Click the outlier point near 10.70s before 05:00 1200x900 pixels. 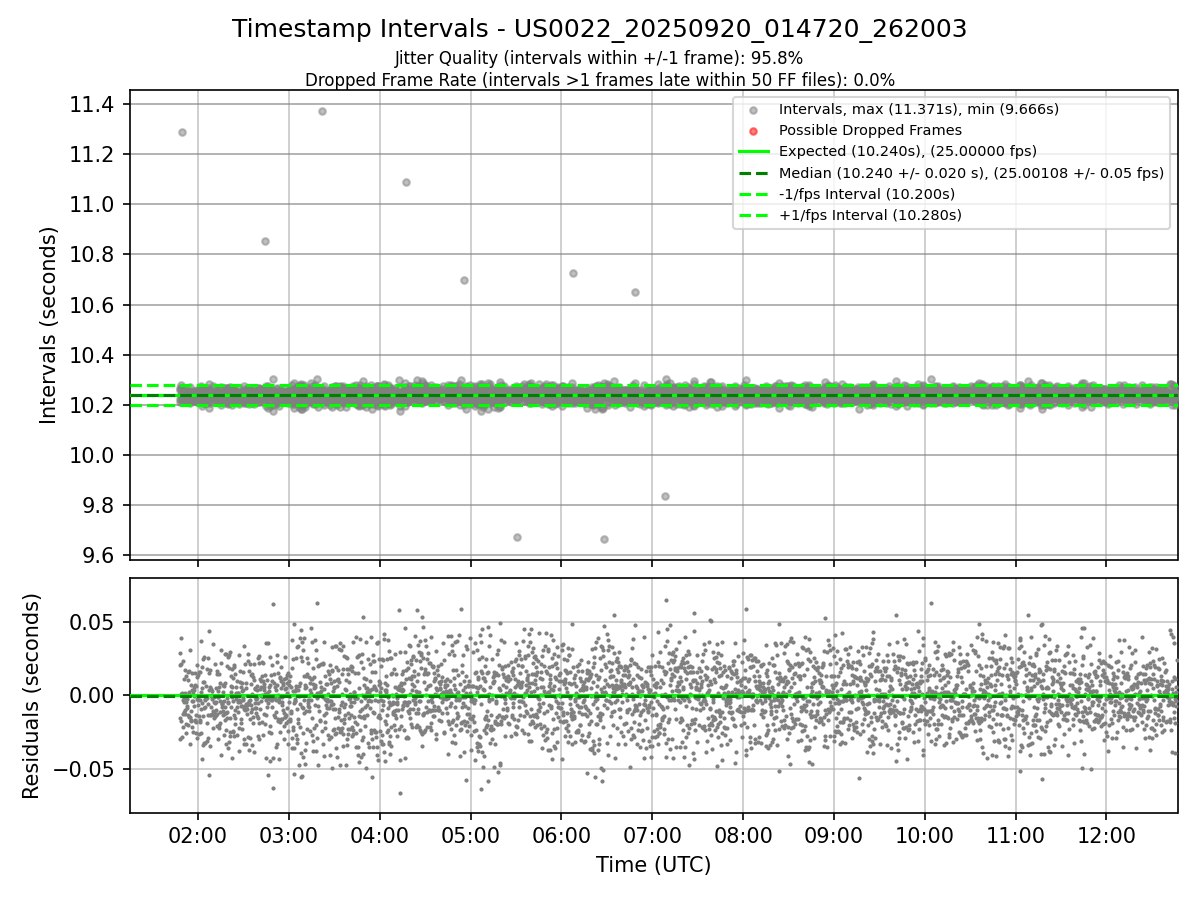tap(464, 280)
